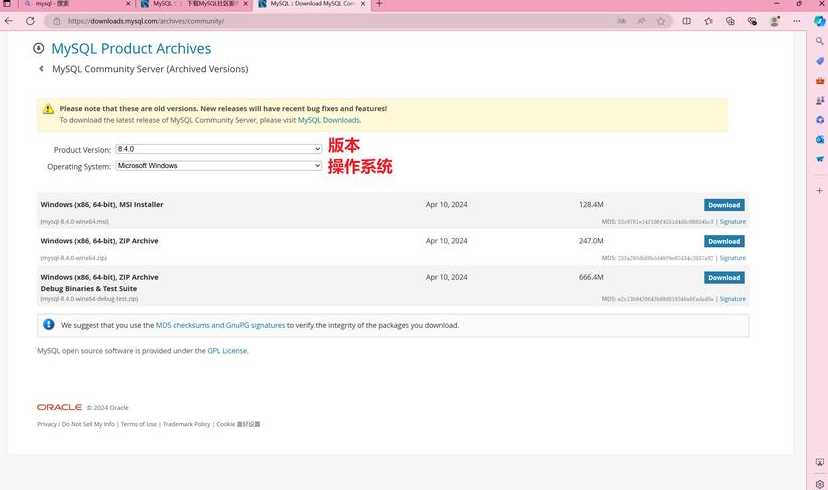Image resolution: width=828 pixels, height=490 pixels.
Task: Focus the address bar URL
Action: pos(146,21)
